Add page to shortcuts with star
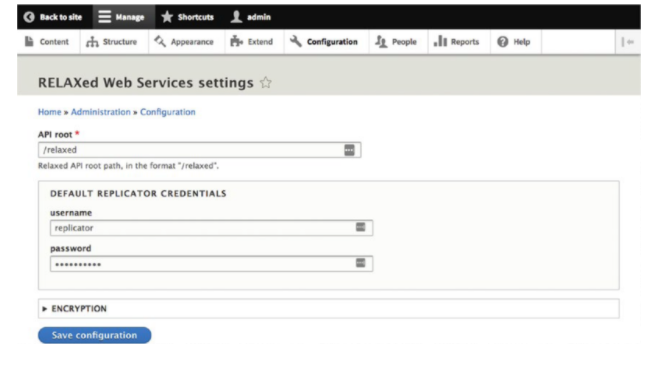The width and height of the screenshot is (661, 370). click(266, 83)
